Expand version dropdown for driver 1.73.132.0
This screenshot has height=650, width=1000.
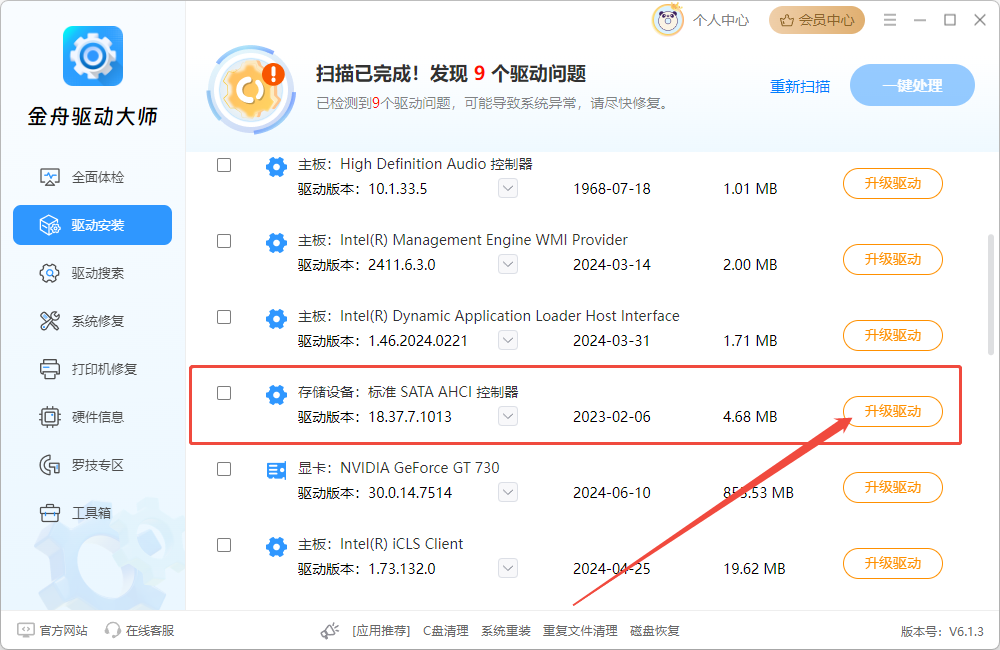tap(508, 568)
